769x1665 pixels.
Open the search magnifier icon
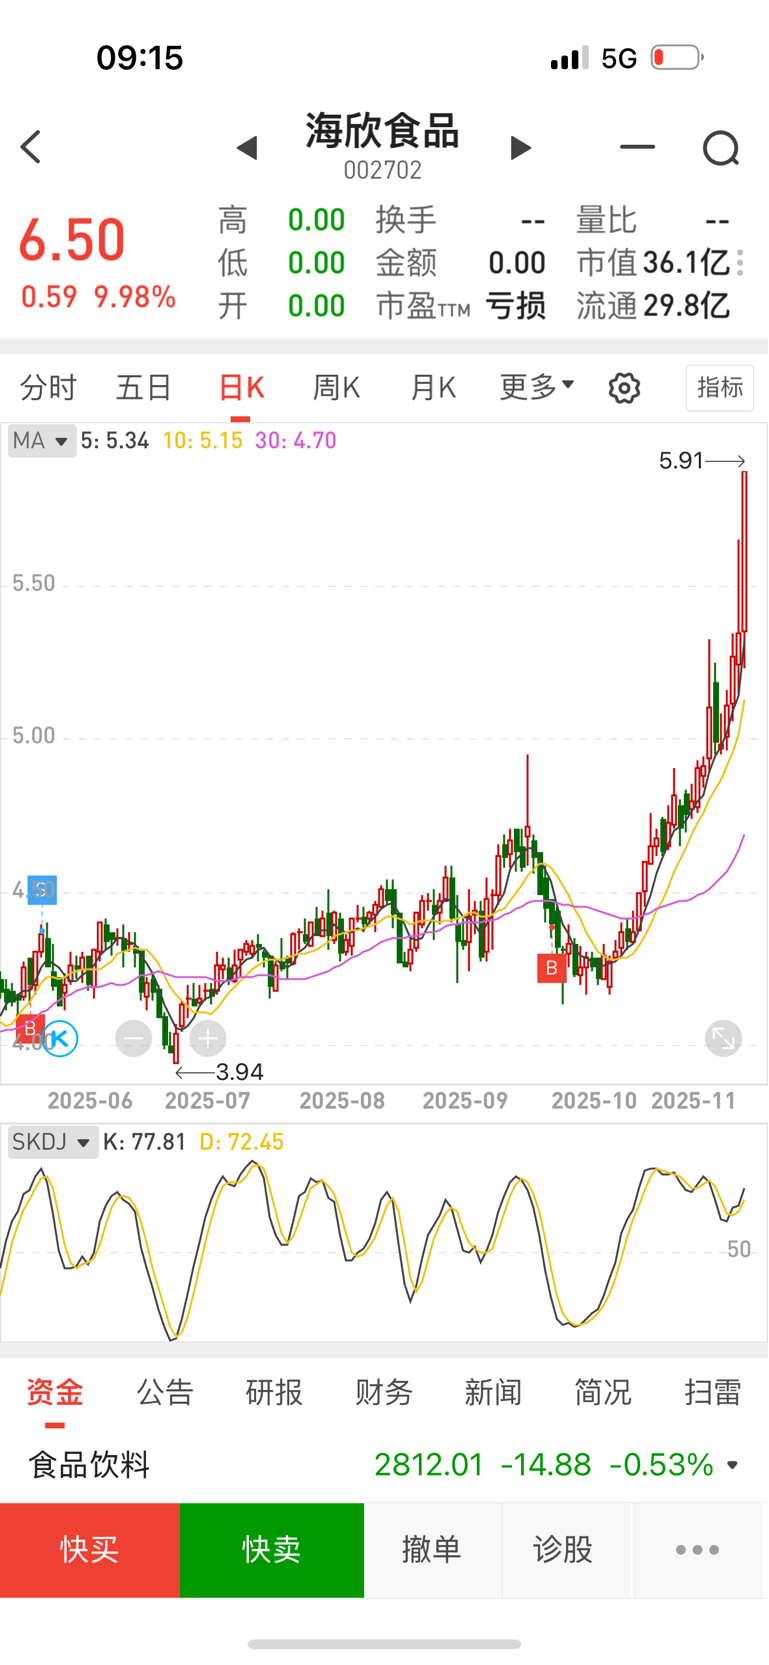(x=721, y=148)
